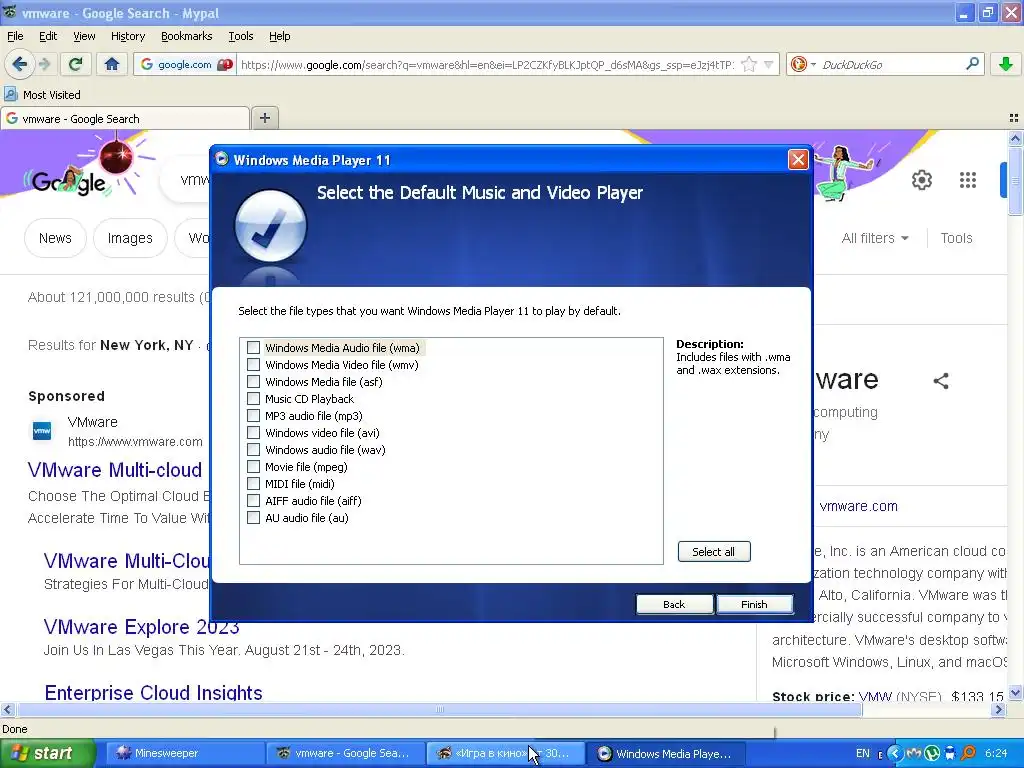Open the File menu
This screenshot has width=1024, height=768.
tap(15, 36)
